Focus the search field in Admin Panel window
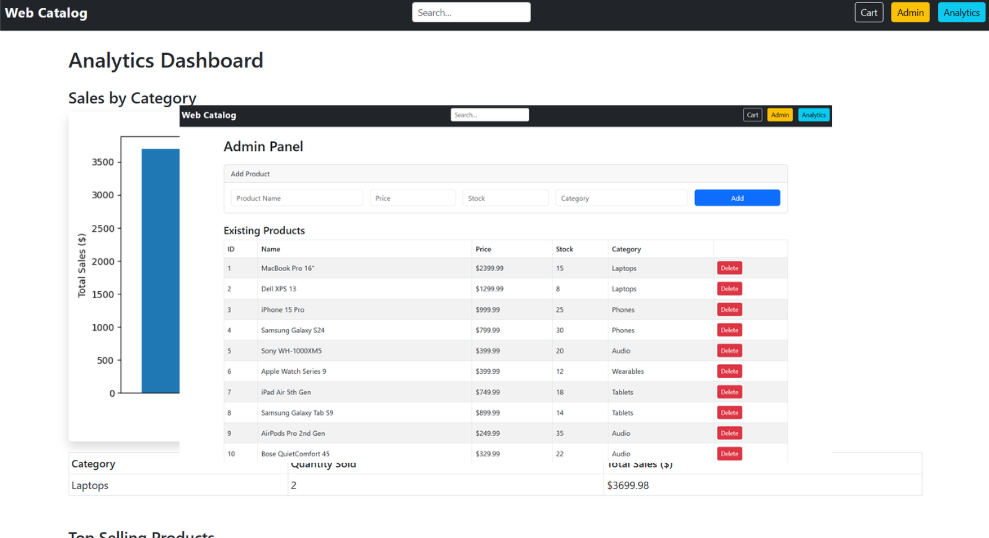This screenshot has width=989, height=538. click(489, 115)
